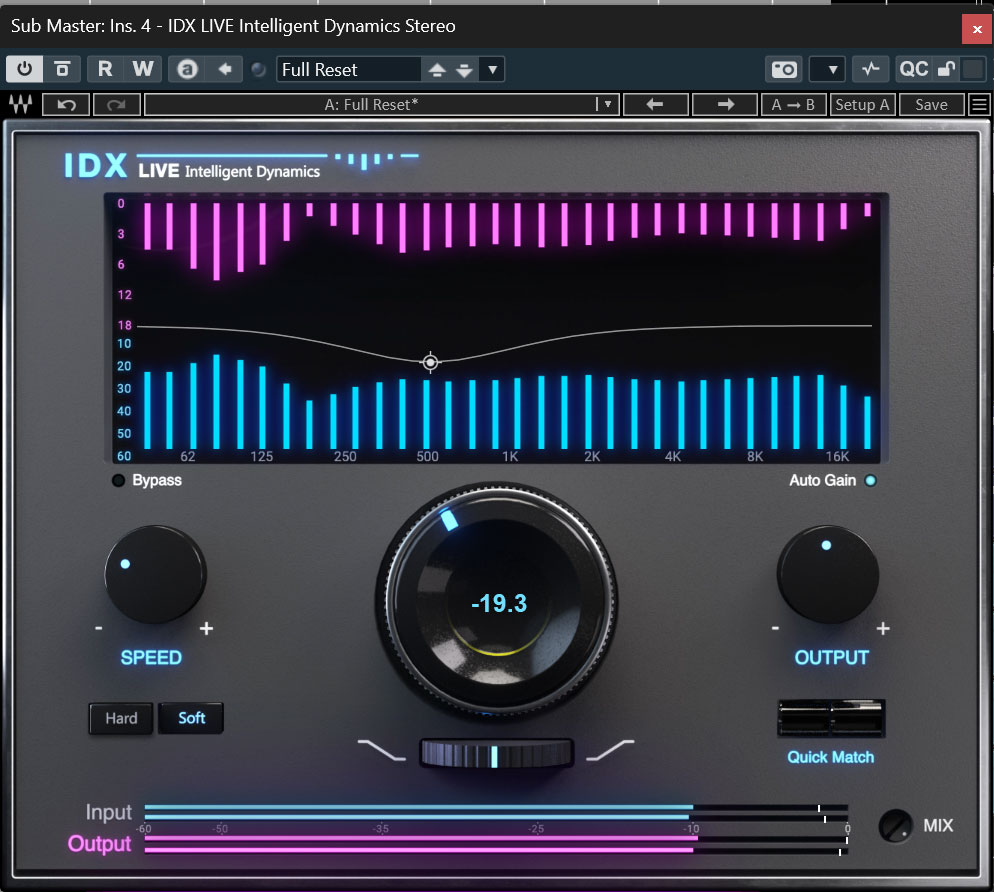Load next preset with right arrow
This screenshot has width=994, height=892.
tap(726, 104)
